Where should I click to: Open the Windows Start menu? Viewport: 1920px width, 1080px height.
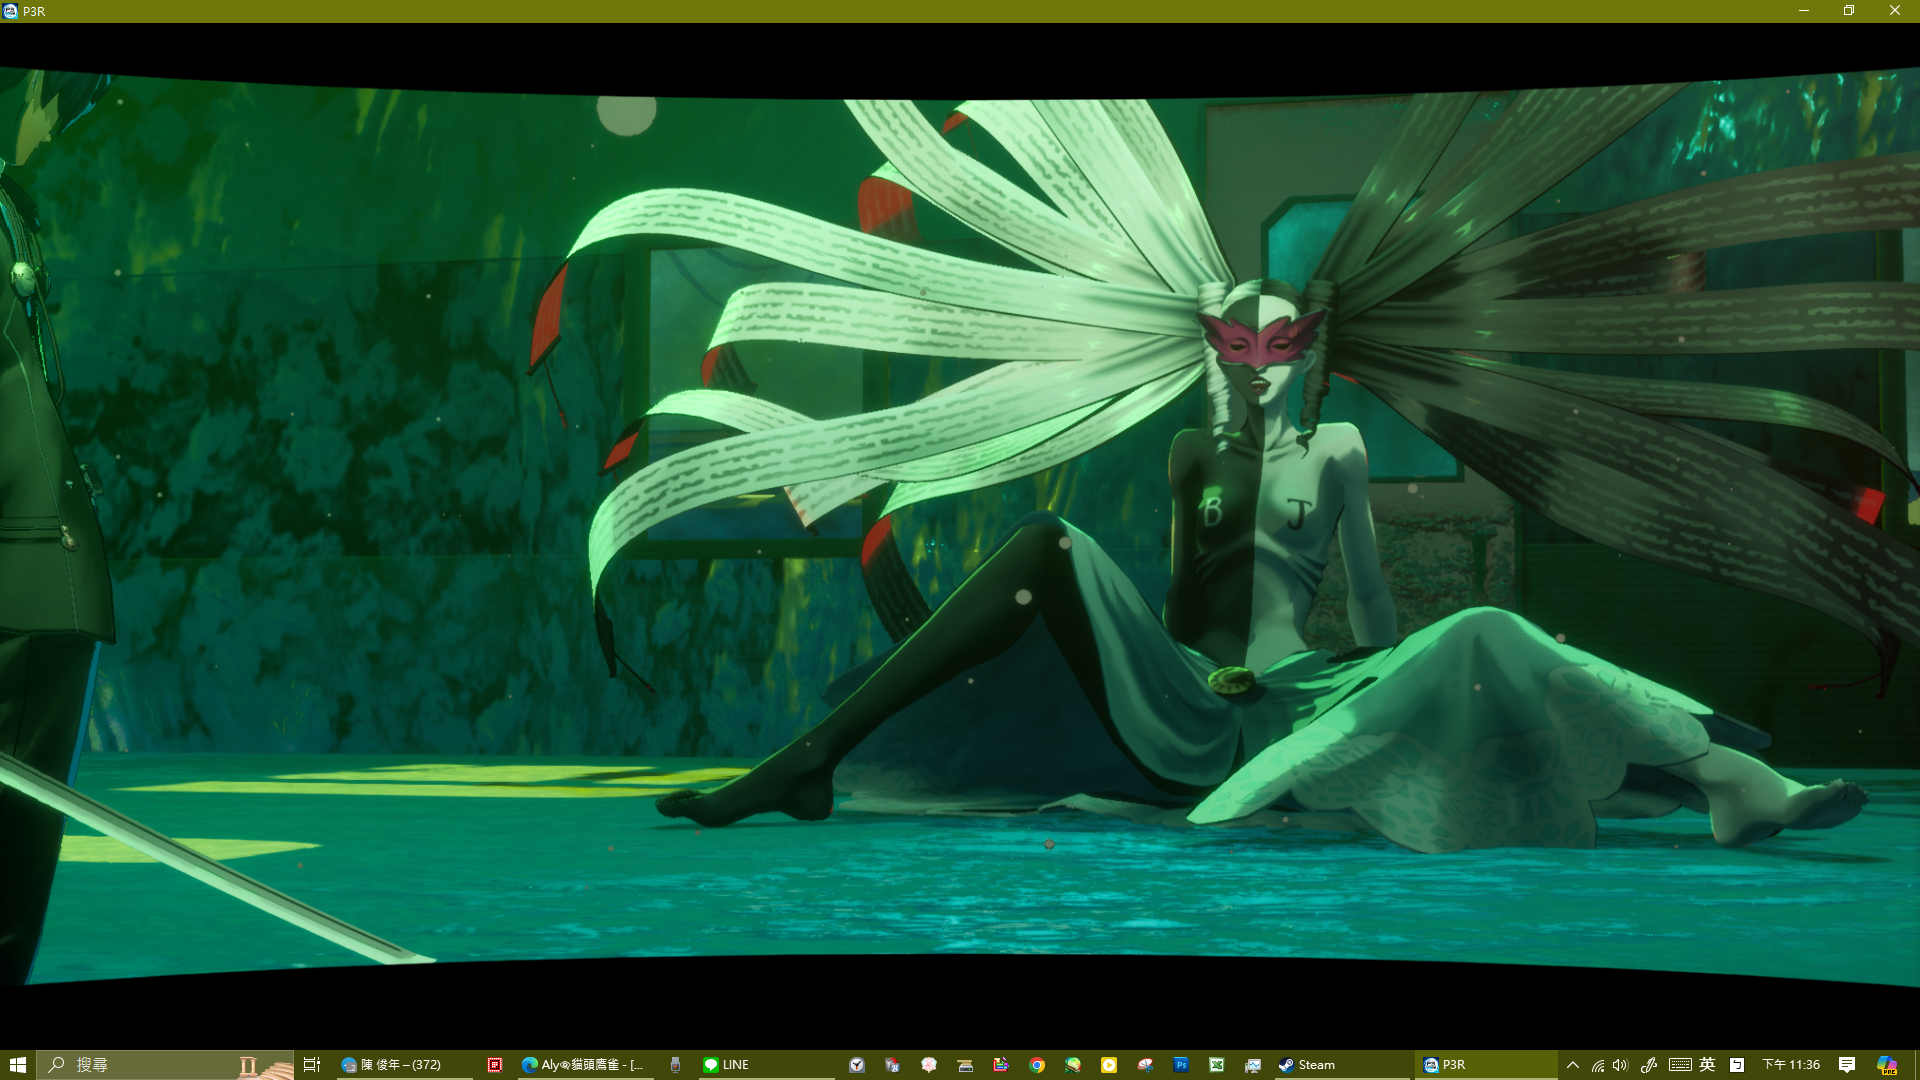[17, 1065]
